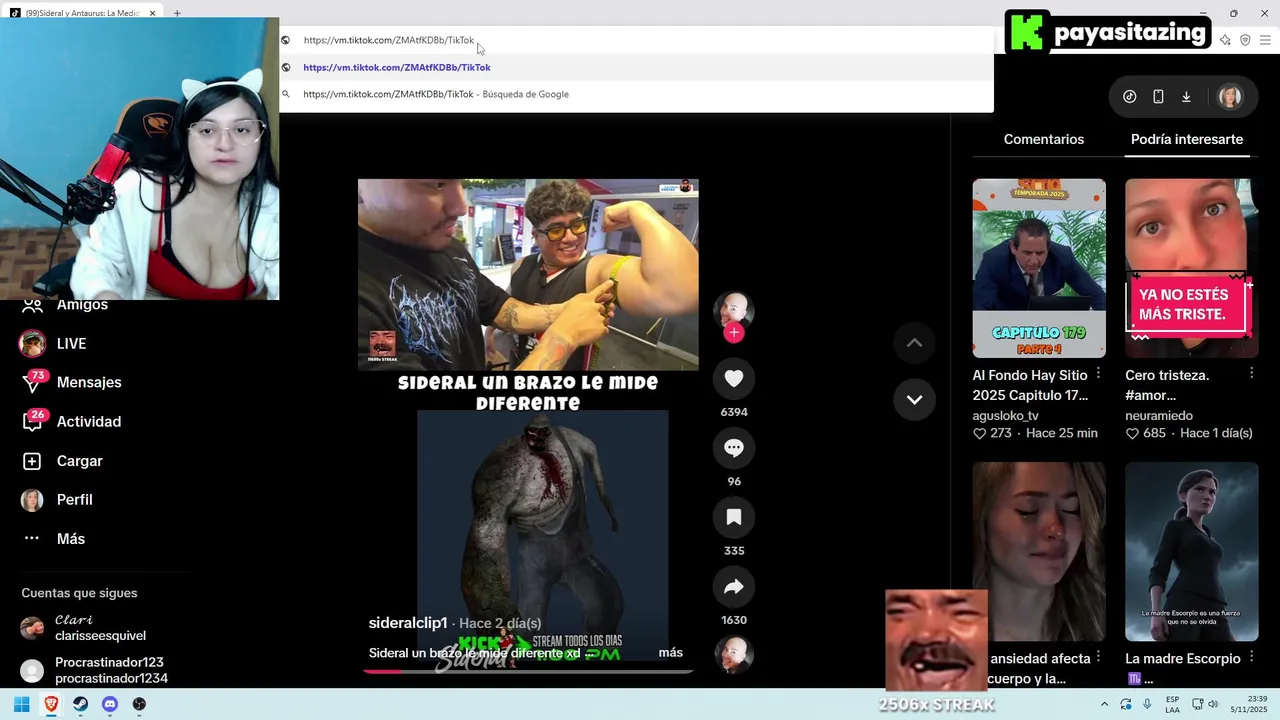Open three-dot options on Cero tristeza card
This screenshot has height=720, width=1280.
coord(1251,373)
